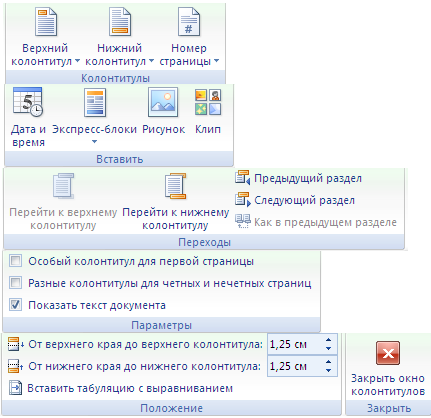The height and width of the screenshot is (418, 431).
Task: Click the Следующий раздел icon
Action: 243,199
